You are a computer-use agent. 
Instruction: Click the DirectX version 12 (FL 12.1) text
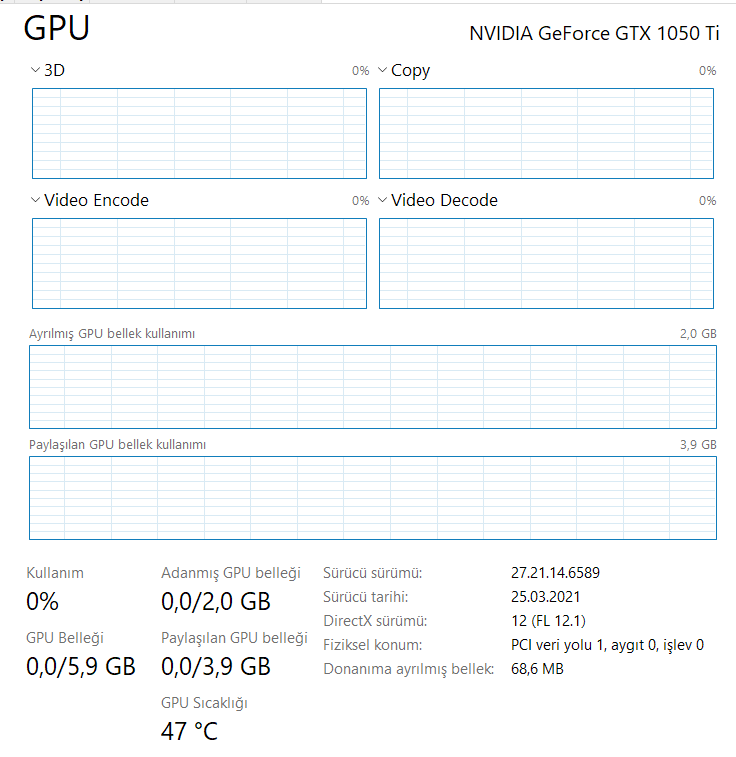548,621
